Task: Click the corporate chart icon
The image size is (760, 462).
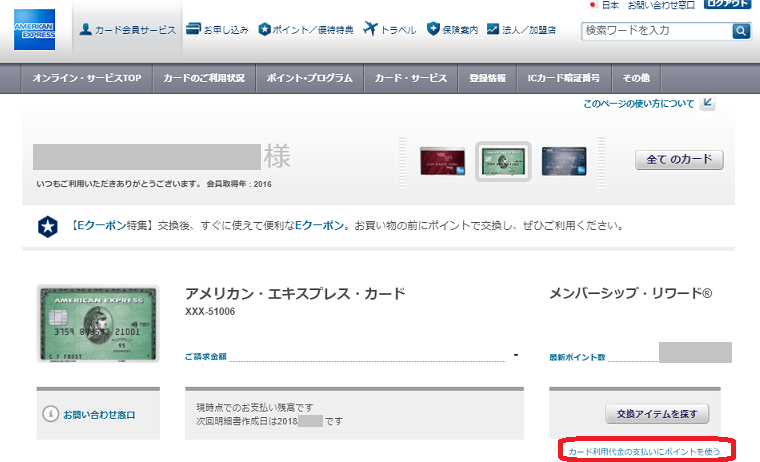Action: tap(492, 29)
